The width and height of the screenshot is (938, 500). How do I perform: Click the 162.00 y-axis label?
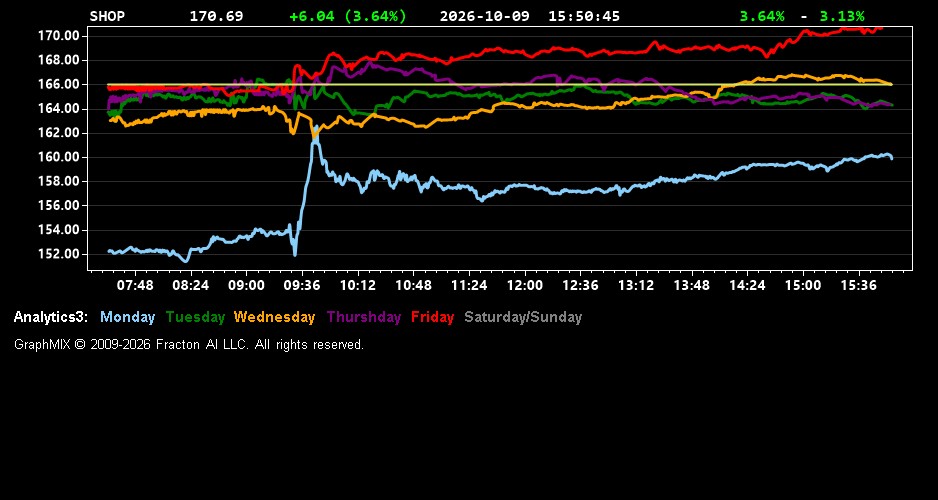pyautogui.click(x=57, y=133)
